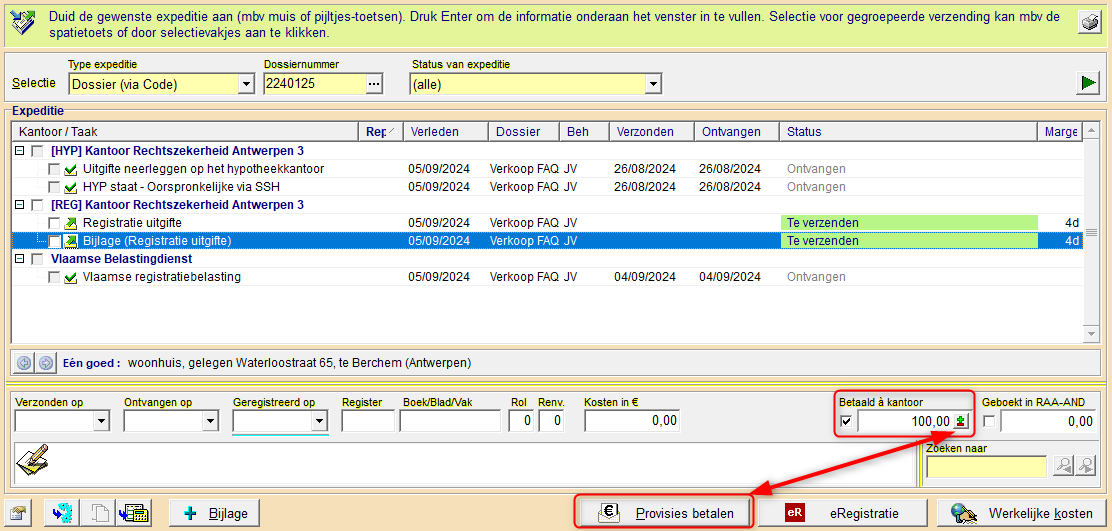The width and height of the screenshot is (1112, 531).
Task: Search forward with right magnifier icon
Action: click(1085, 465)
